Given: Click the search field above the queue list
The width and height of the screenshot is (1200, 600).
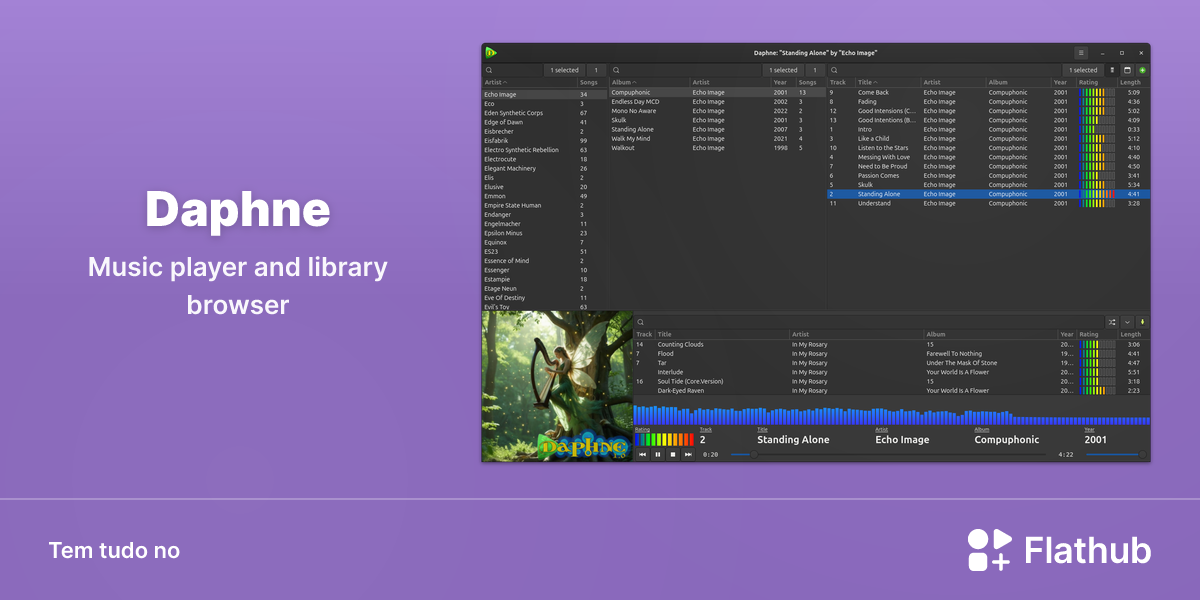Looking at the screenshot, I should click(x=868, y=322).
